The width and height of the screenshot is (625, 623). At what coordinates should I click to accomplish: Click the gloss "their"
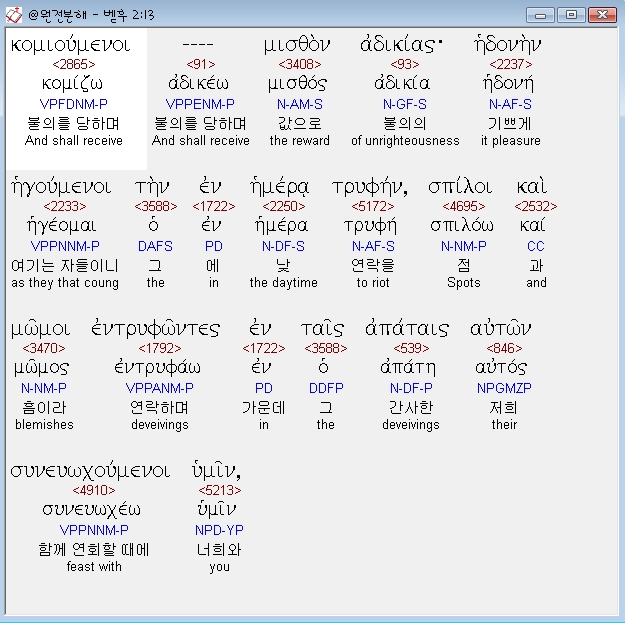(x=504, y=425)
